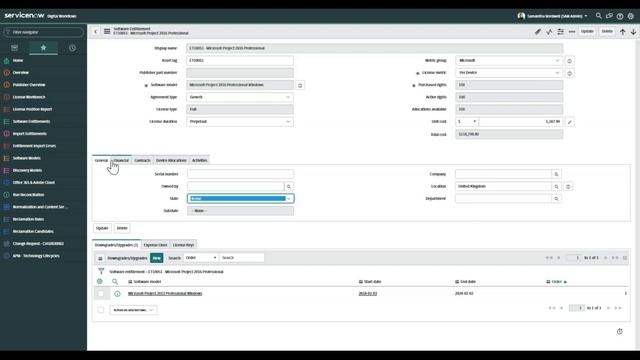
Task: Open Expense Lines related list tab
Action: pyautogui.click(x=155, y=245)
